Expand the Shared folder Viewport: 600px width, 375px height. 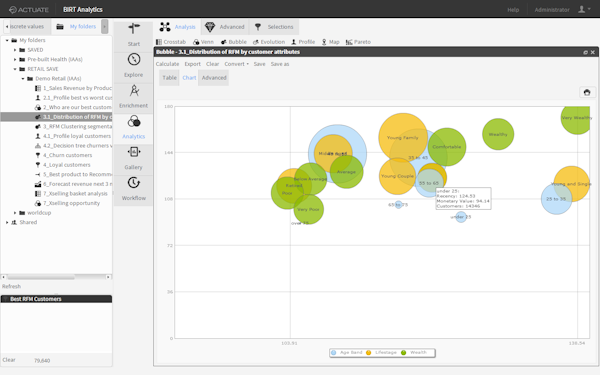point(7,222)
